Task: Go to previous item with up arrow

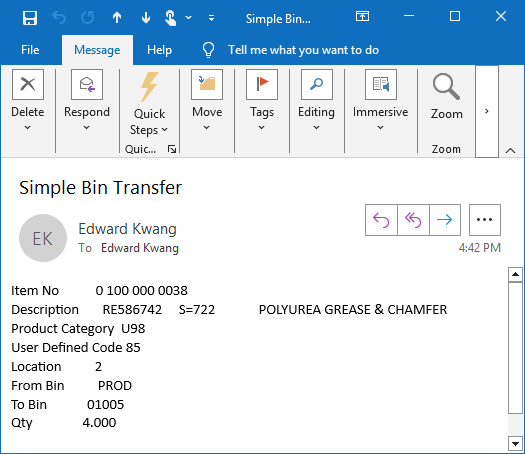Action: [x=117, y=17]
